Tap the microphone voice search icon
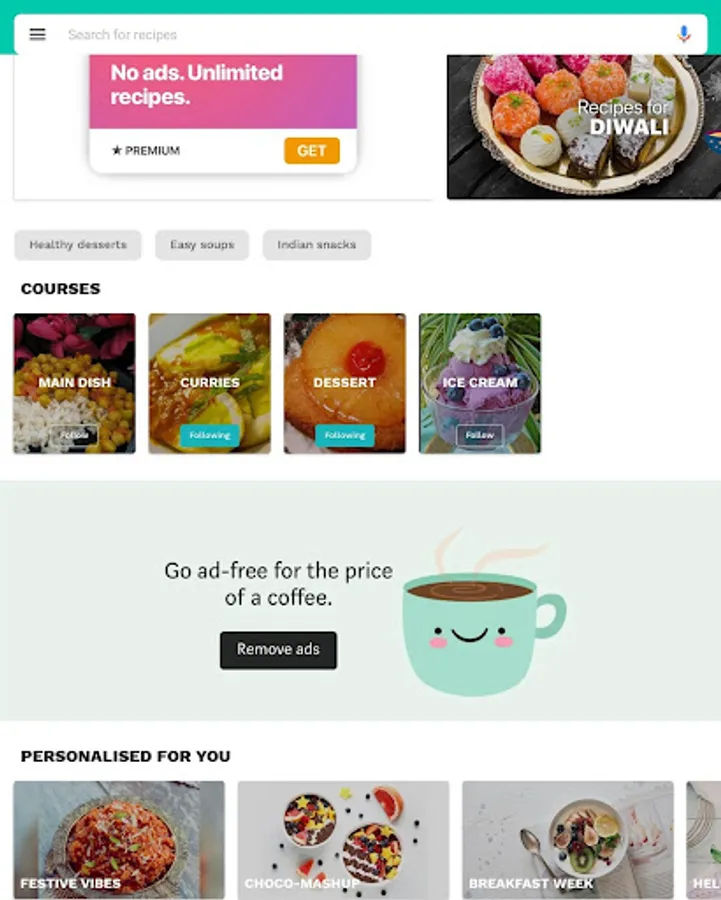721x900 pixels. (x=683, y=34)
